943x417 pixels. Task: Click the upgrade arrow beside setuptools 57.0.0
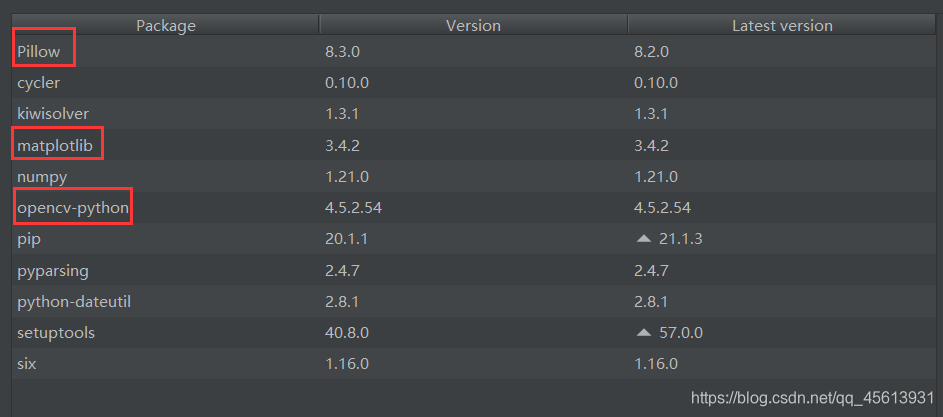pyautogui.click(x=644, y=333)
